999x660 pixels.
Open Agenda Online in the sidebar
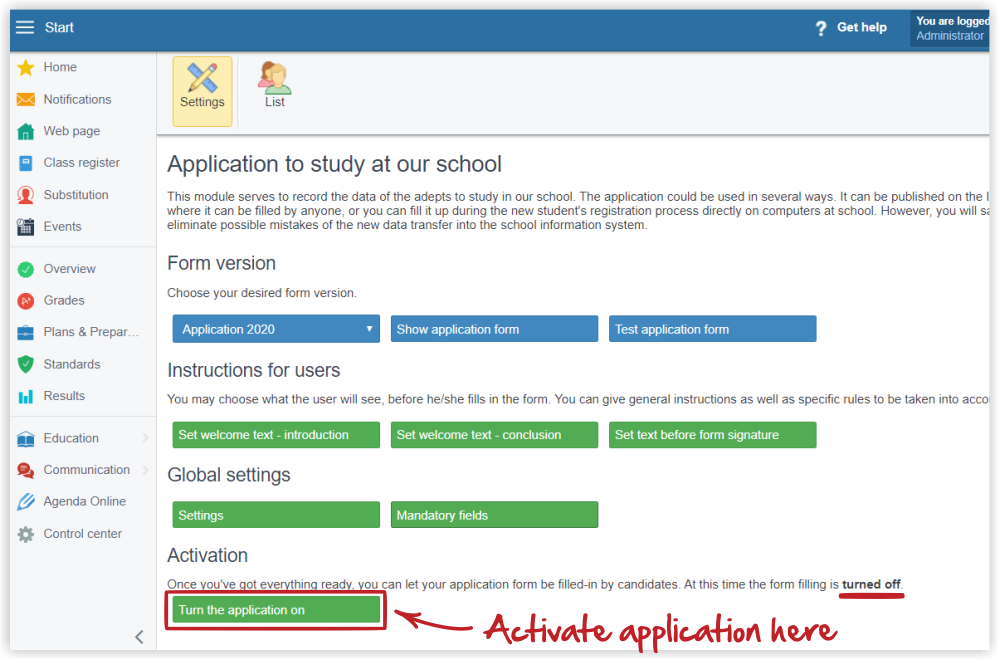[x=85, y=502]
